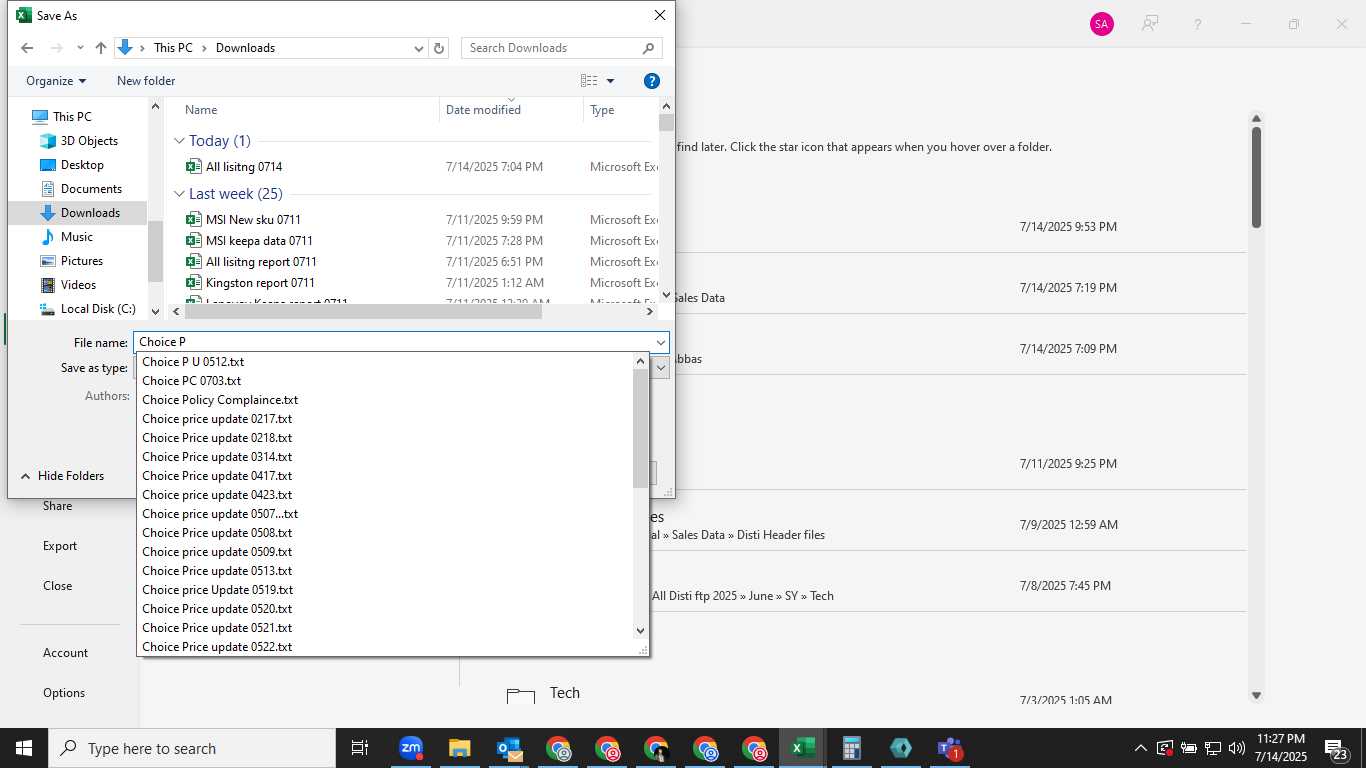This screenshot has height=768, width=1366.
Task: Open the Organize dropdown menu
Action: click(x=56, y=81)
